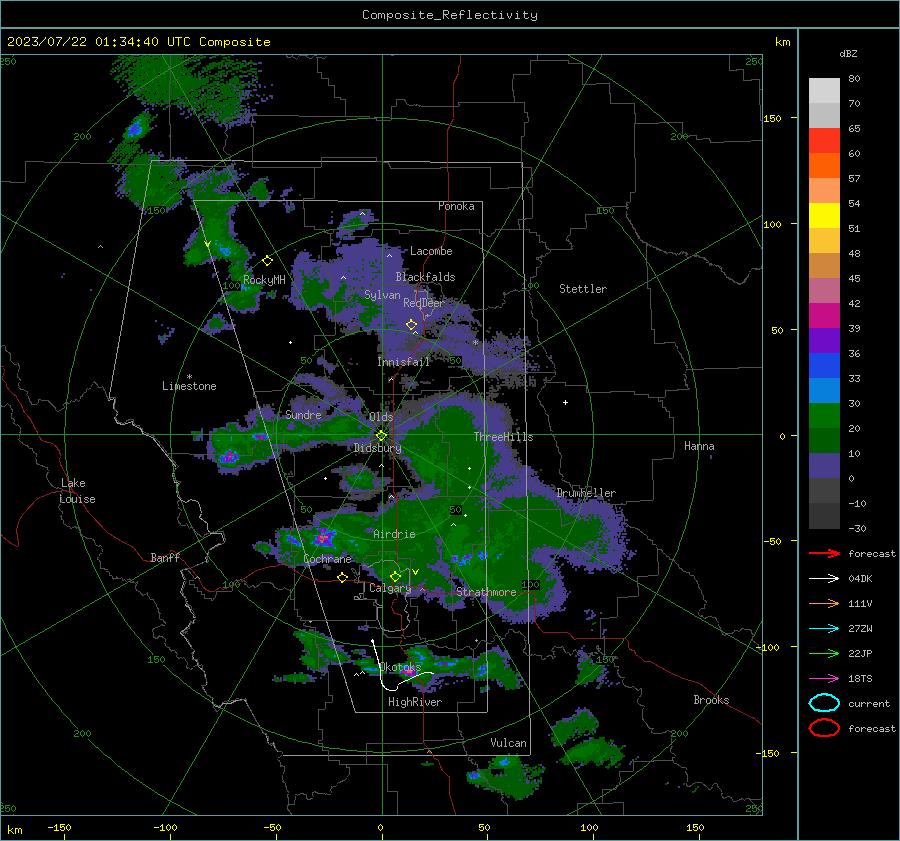Click the Limestone label
The width and height of the screenshot is (900, 841).
click(189, 386)
